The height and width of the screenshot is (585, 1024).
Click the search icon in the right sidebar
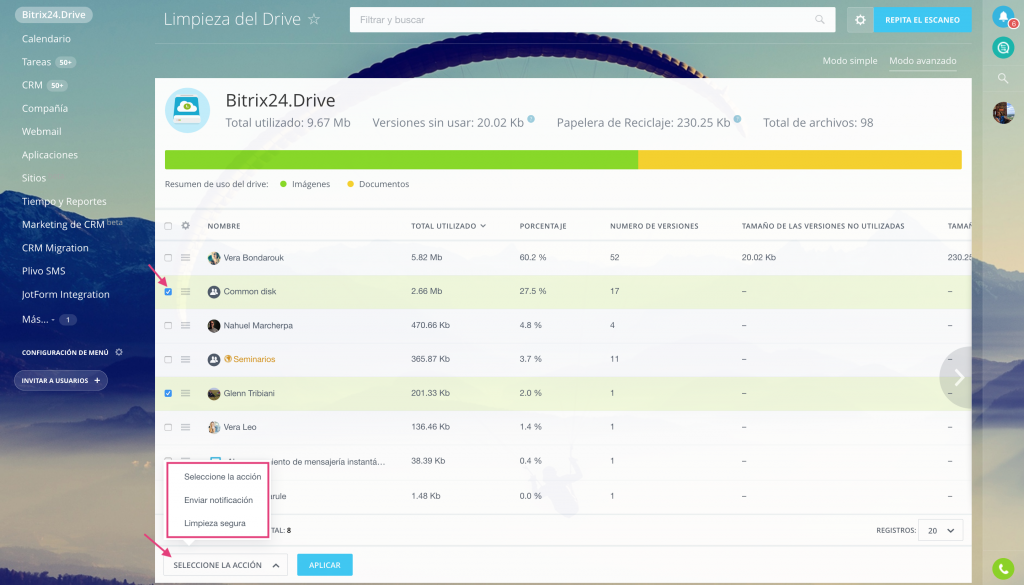coord(1003,78)
